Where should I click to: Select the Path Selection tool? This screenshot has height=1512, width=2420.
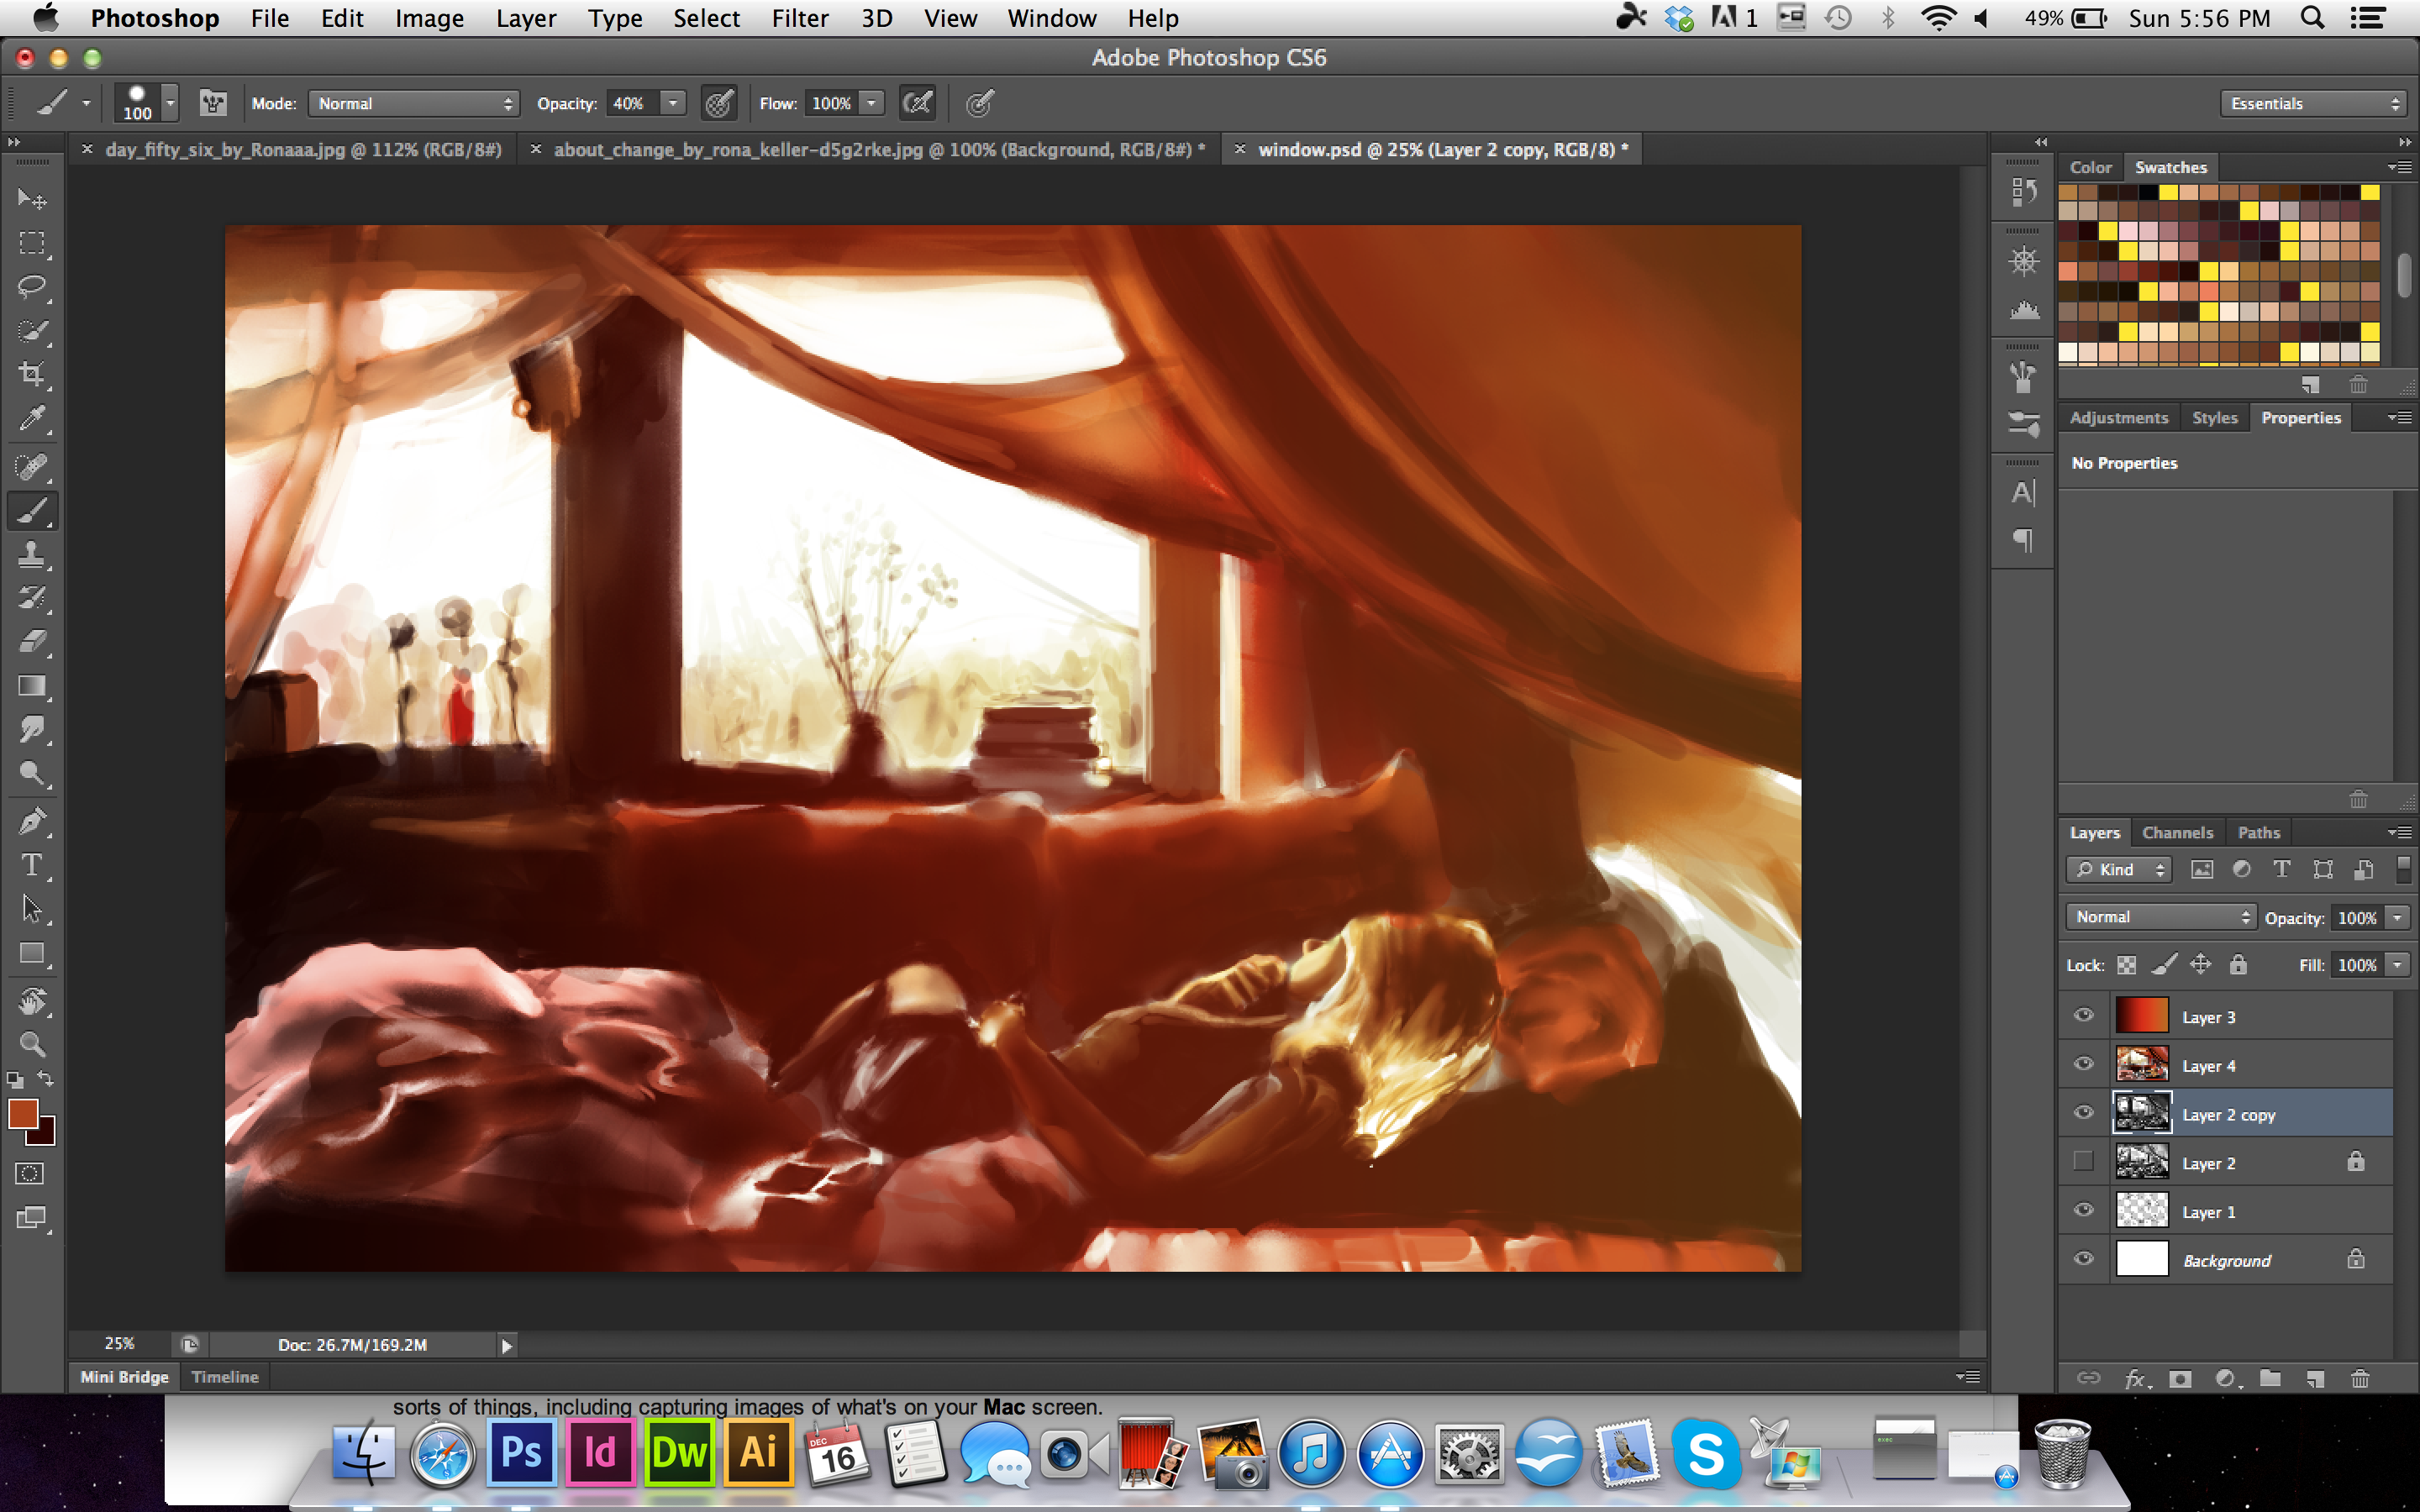32,909
